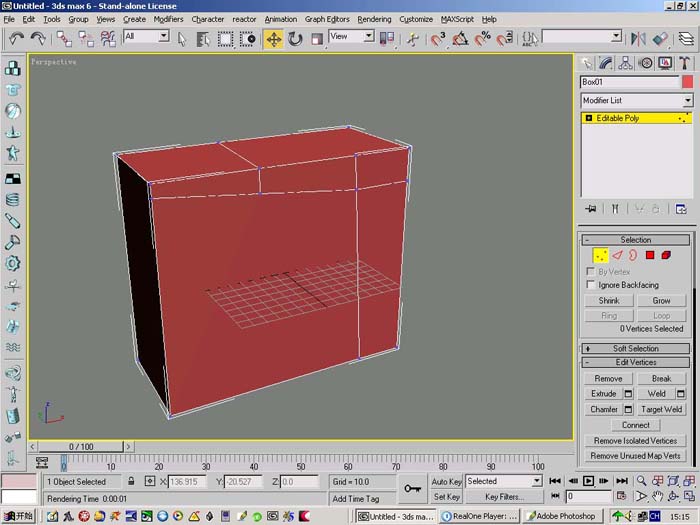Activate Select and Rotate tool

[295, 39]
